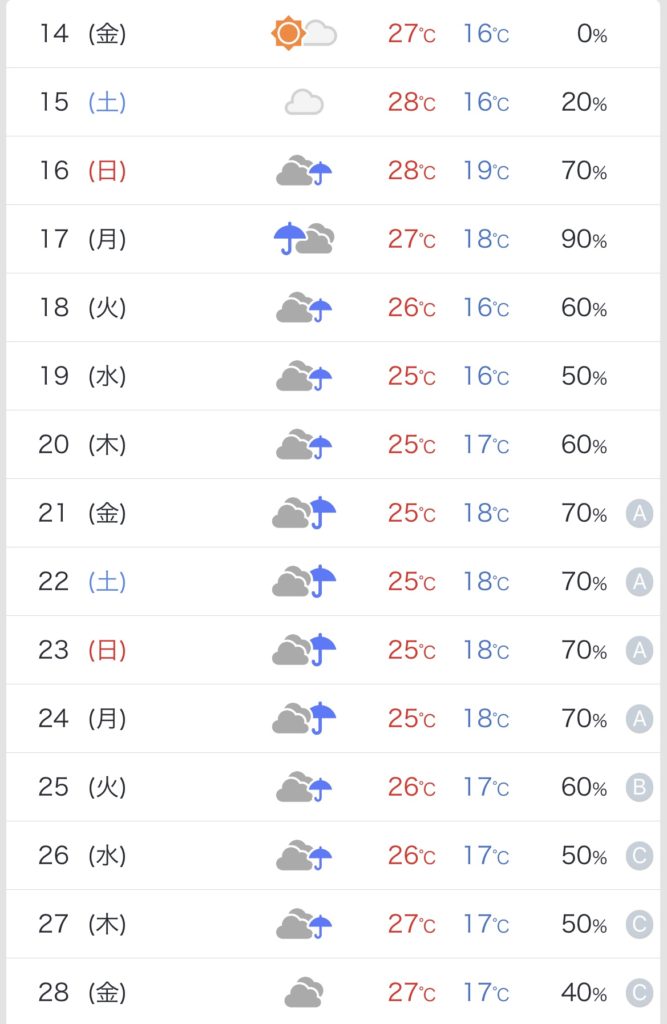Viewport: 667px width, 1024px height.
Task: Tap the 28°C high temperature for day 16
Action: tap(412, 170)
